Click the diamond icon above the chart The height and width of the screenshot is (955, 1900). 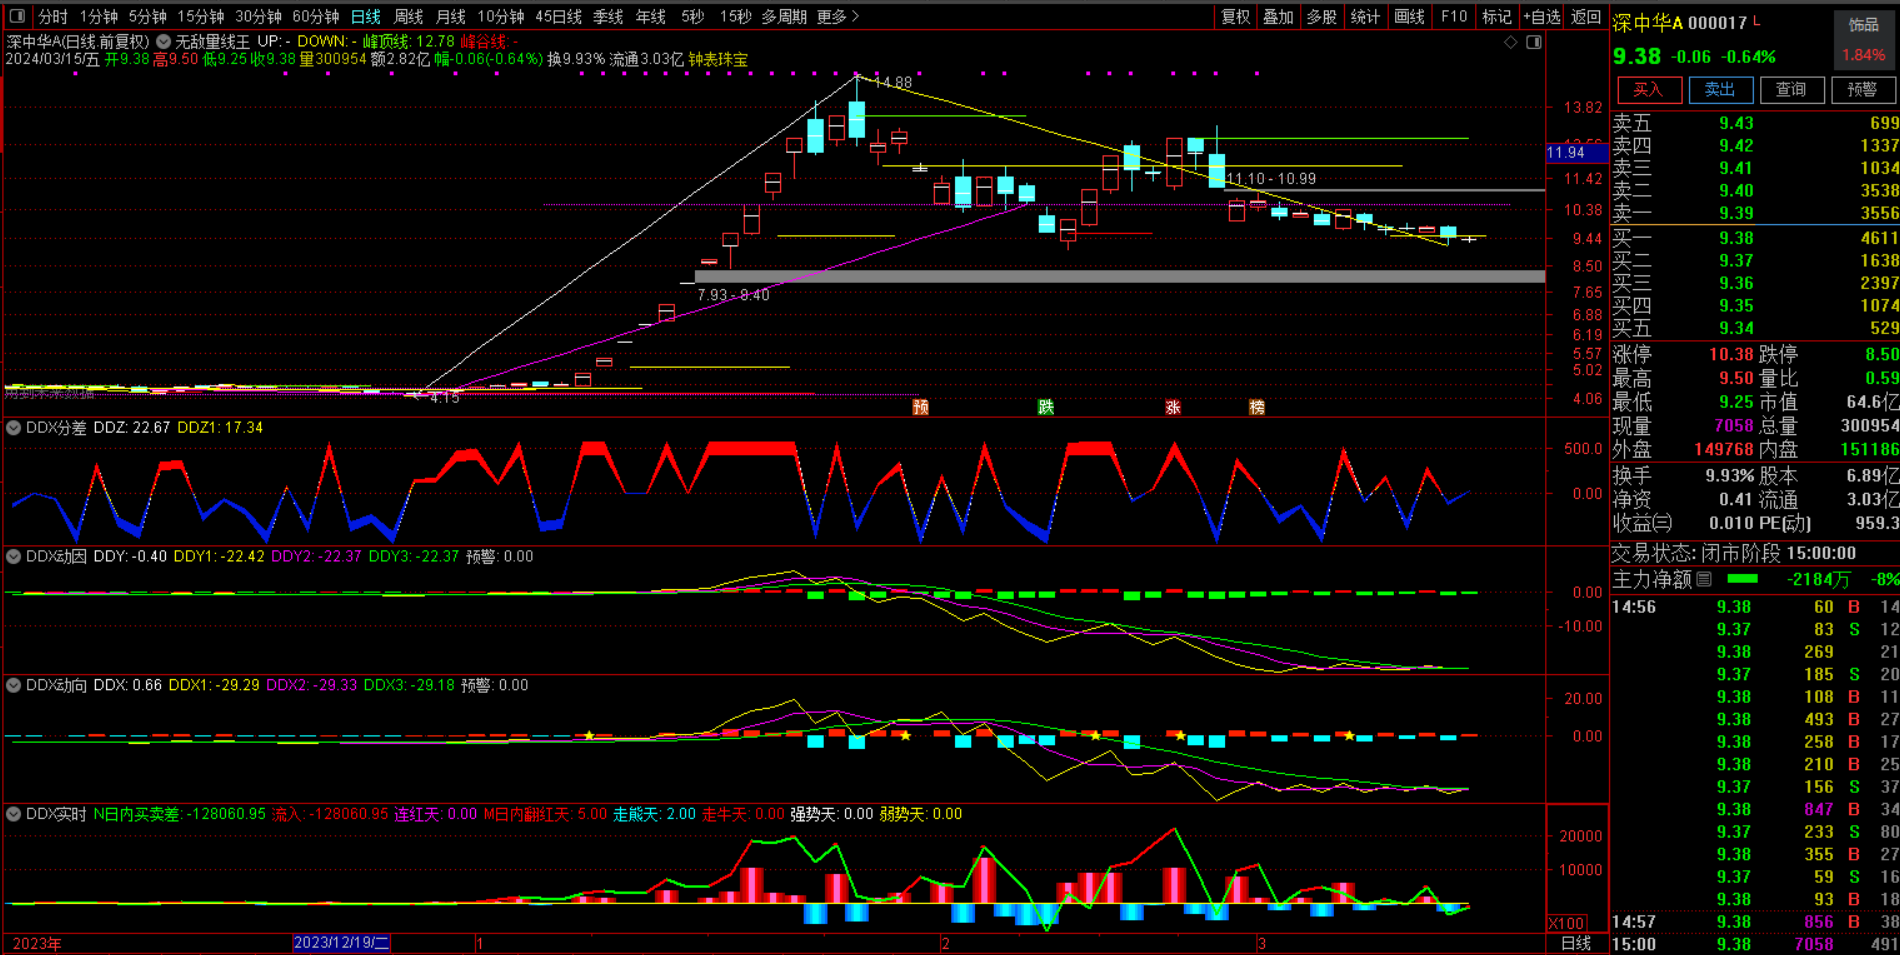point(1511,42)
